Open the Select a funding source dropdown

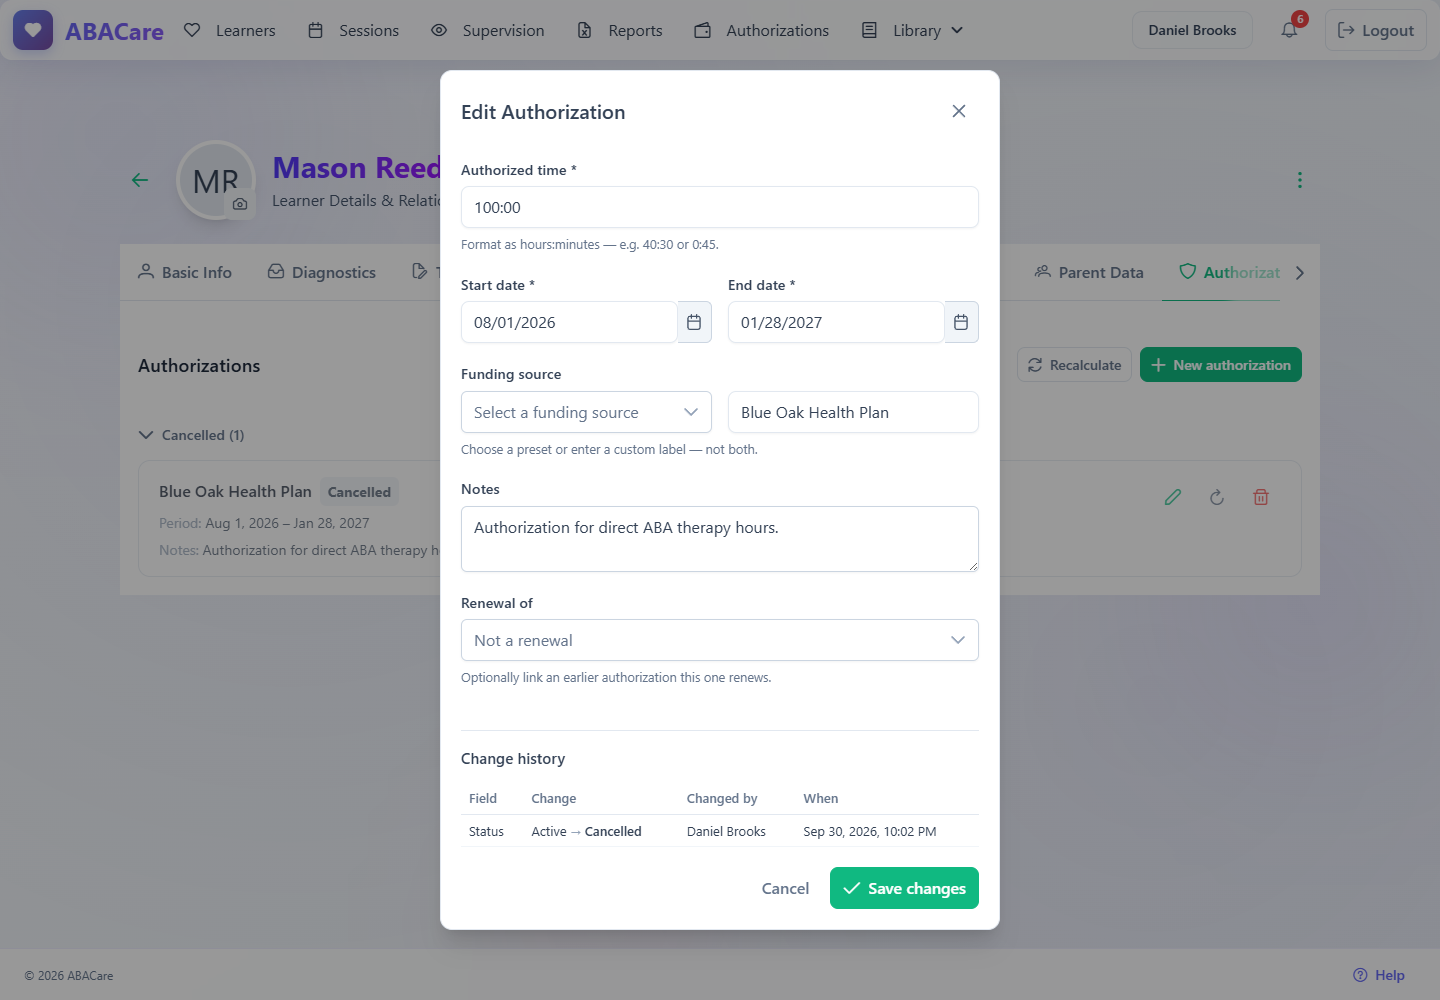tap(586, 412)
